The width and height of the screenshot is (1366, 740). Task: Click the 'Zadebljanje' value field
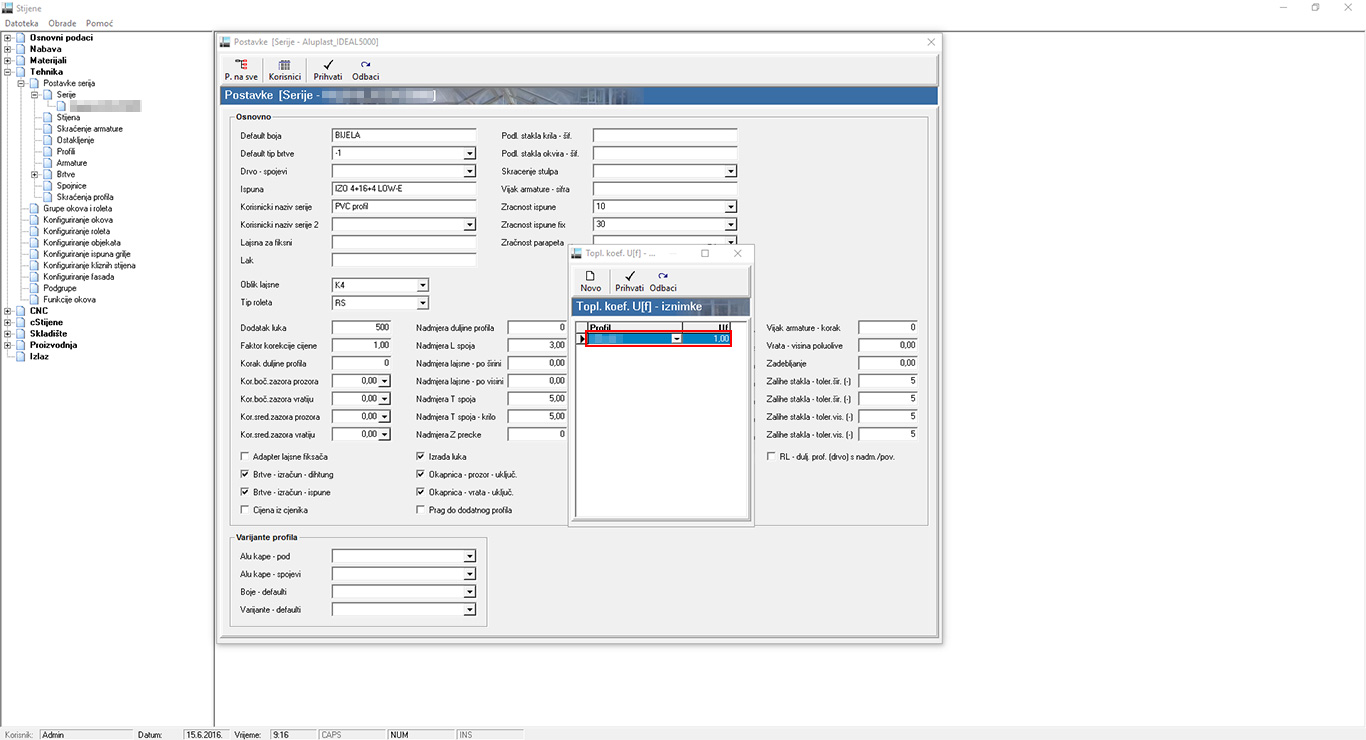888,363
